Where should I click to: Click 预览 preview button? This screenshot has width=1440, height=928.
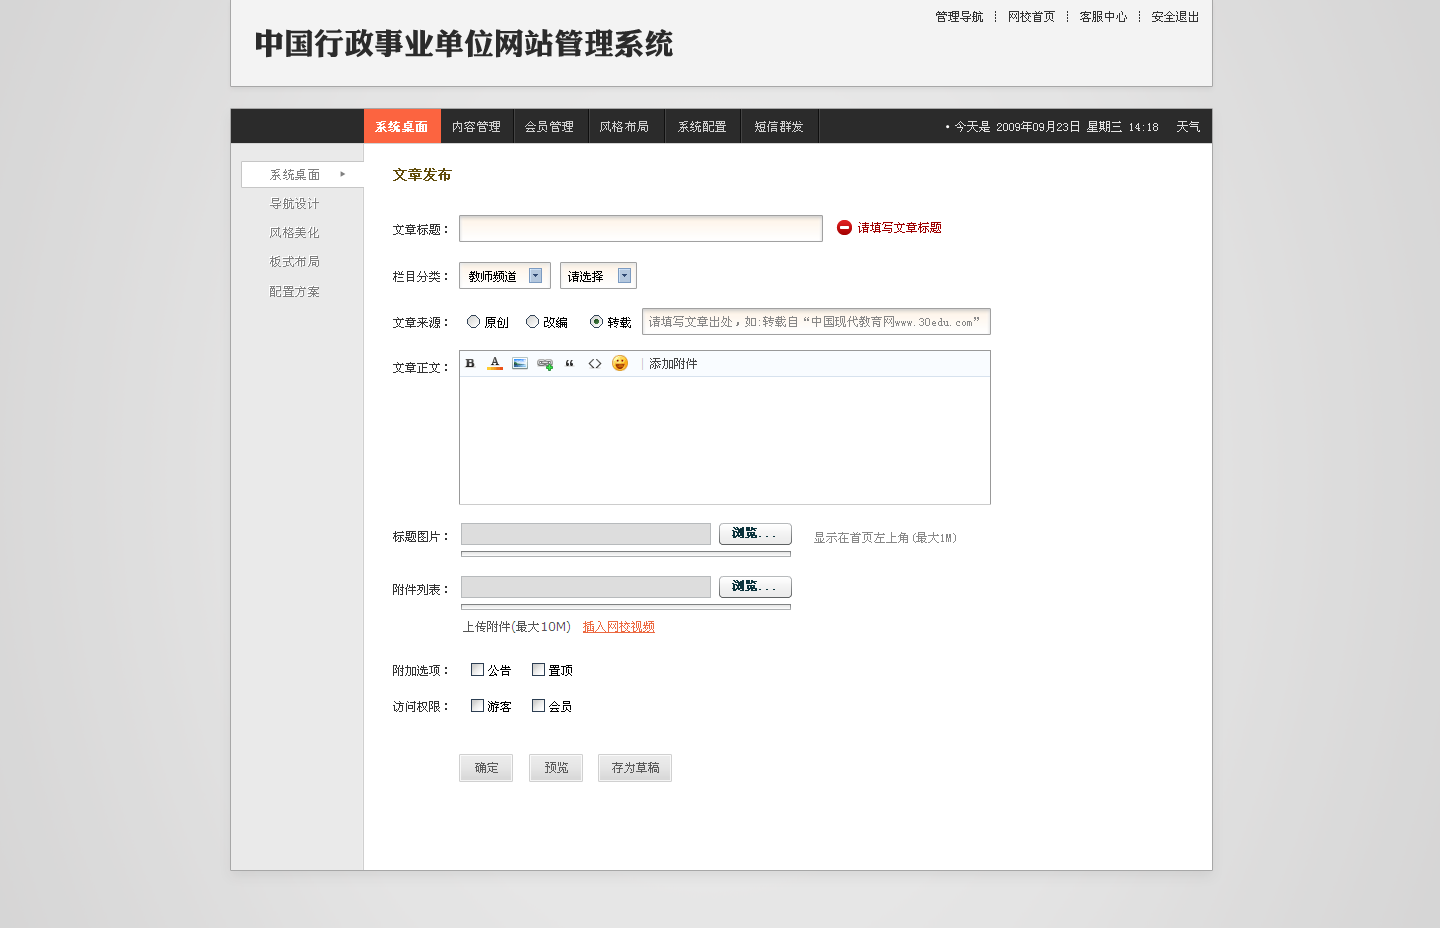click(556, 768)
